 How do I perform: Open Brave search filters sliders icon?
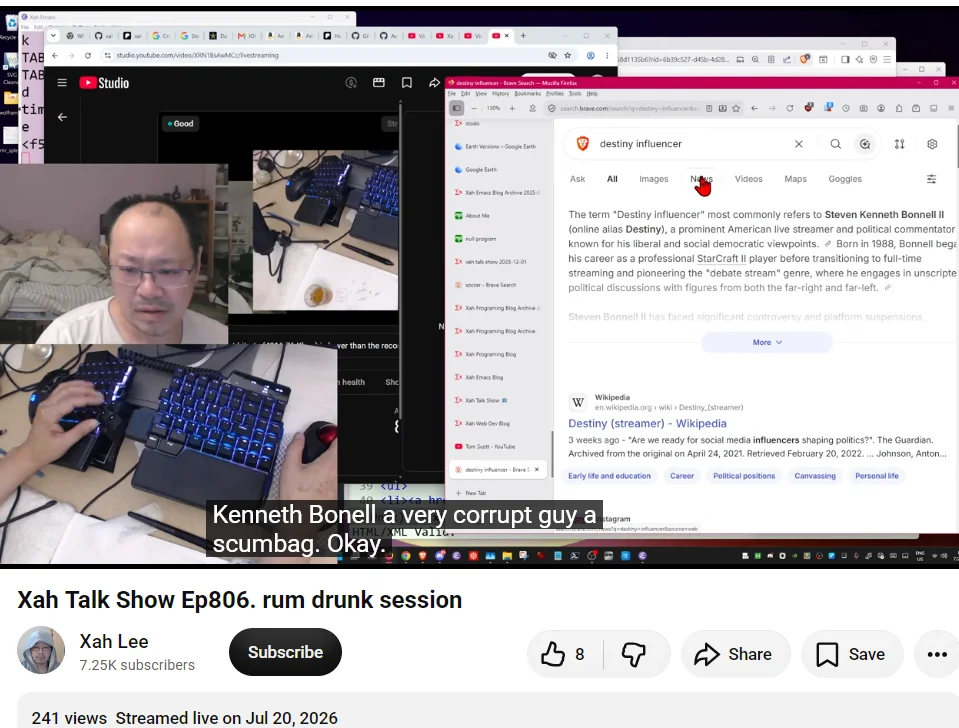[x=931, y=179]
